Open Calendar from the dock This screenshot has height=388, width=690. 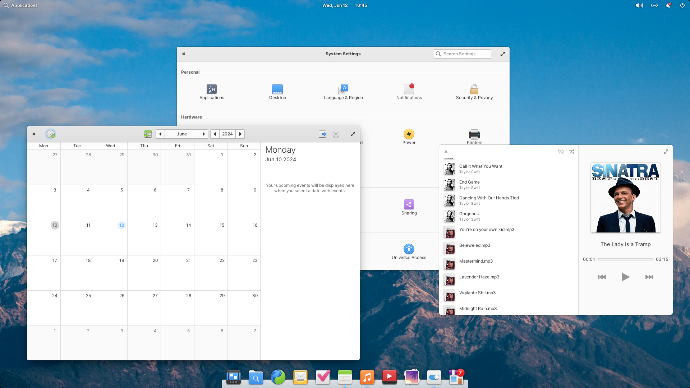click(x=345, y=377)
